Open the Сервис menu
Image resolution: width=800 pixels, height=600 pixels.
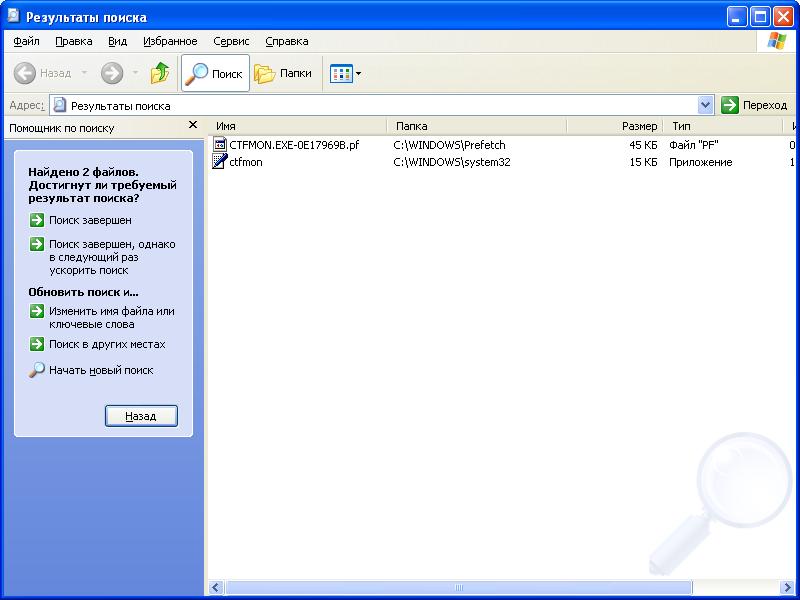[231, 41]
